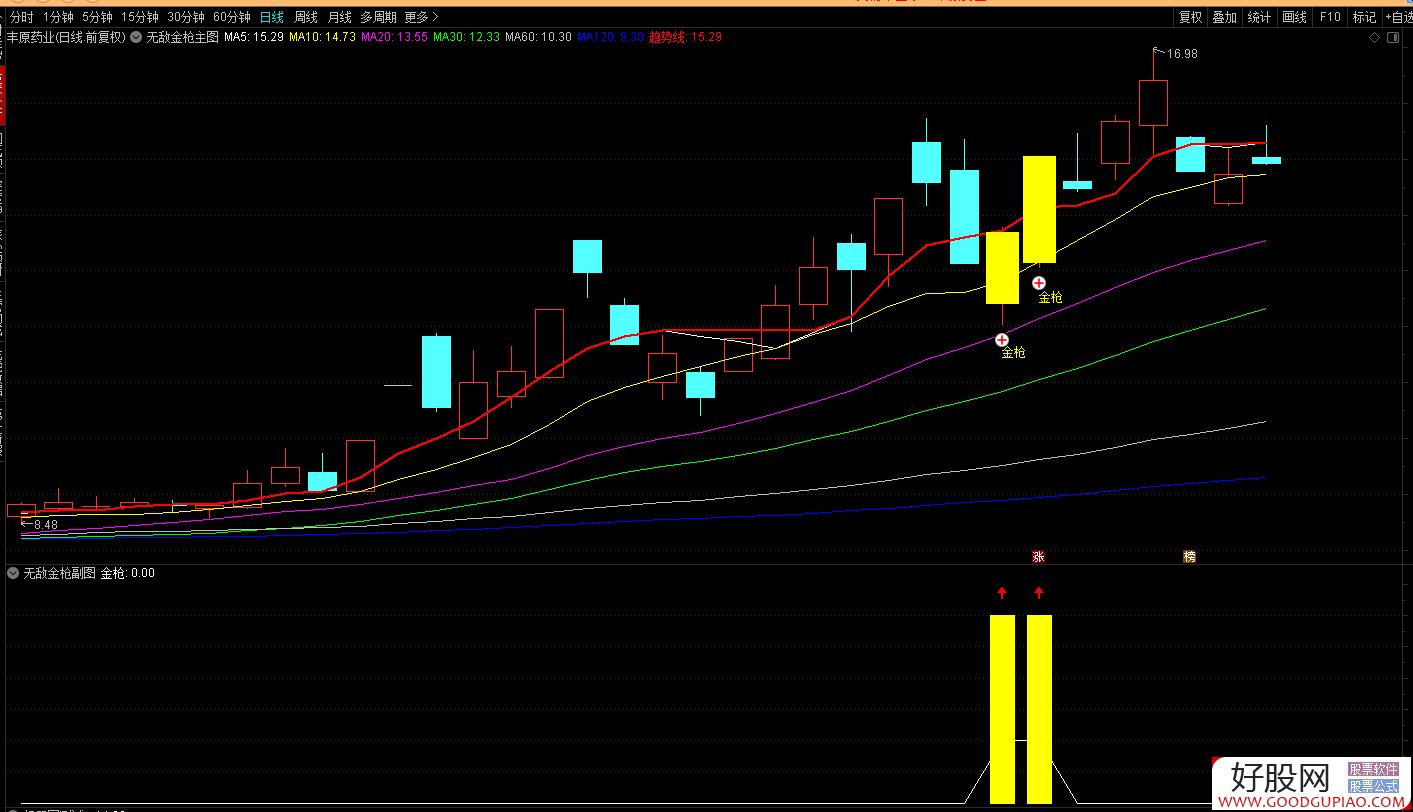Click the green MA30: 12.33 label
1413x812 pixels.
tap(466, 37)
